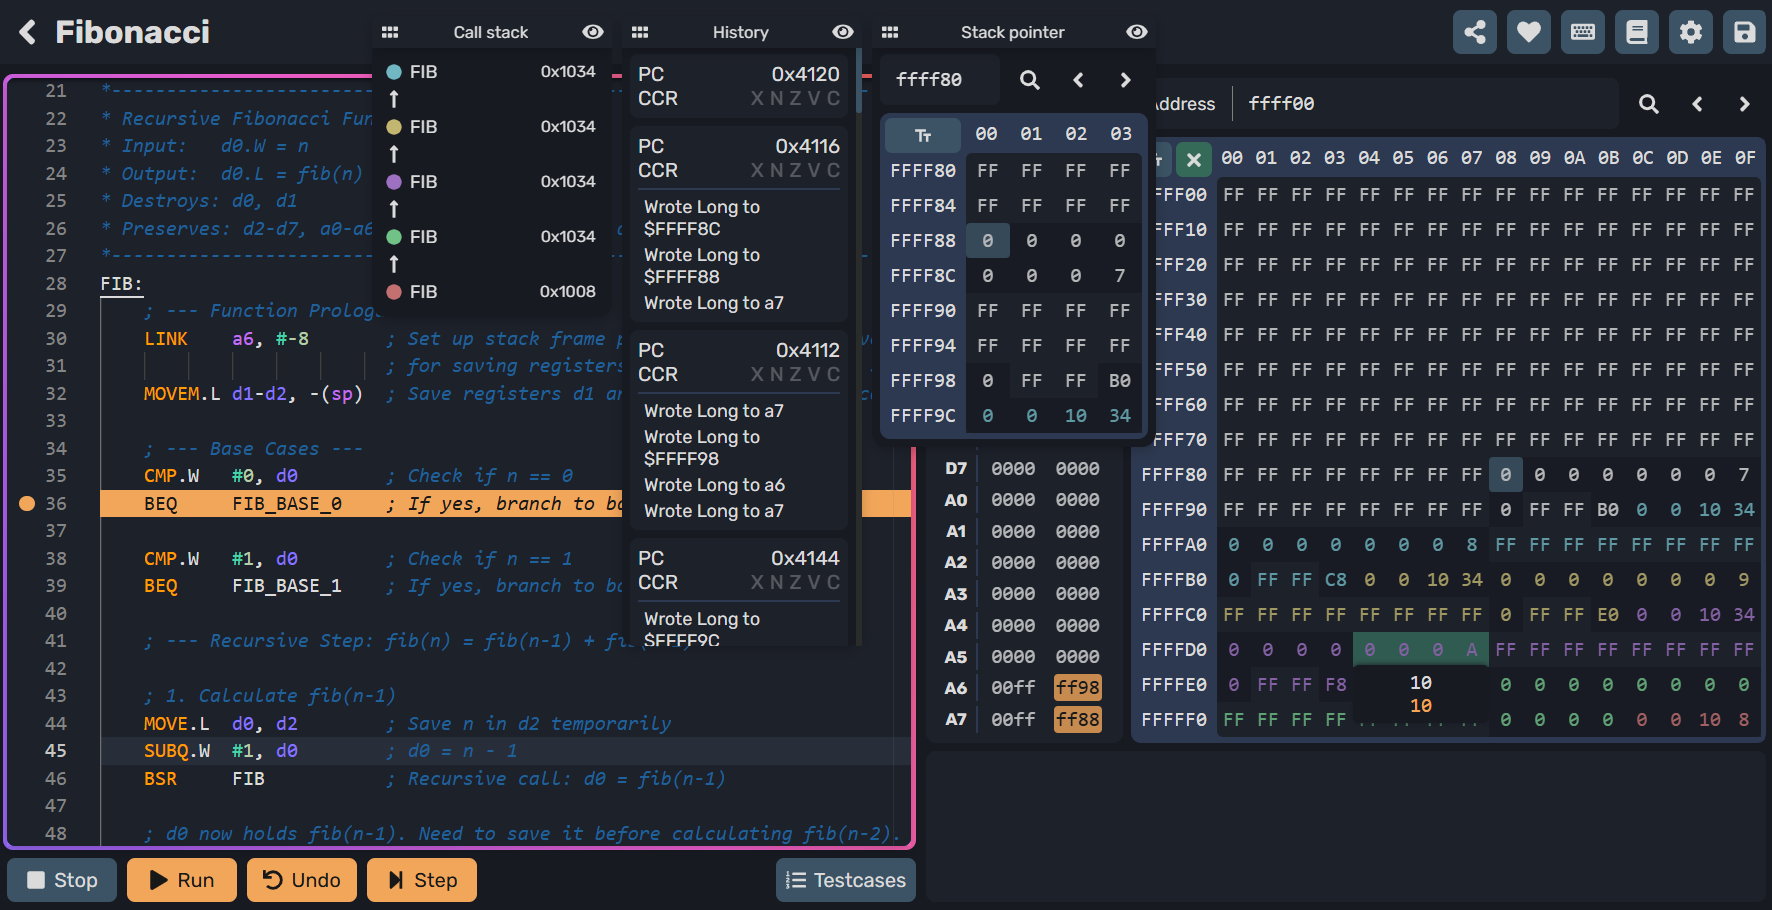Go to next memory page in main viewer
The width and height of the screenshot is (1772, 910).
click(x=1745, y=104)
